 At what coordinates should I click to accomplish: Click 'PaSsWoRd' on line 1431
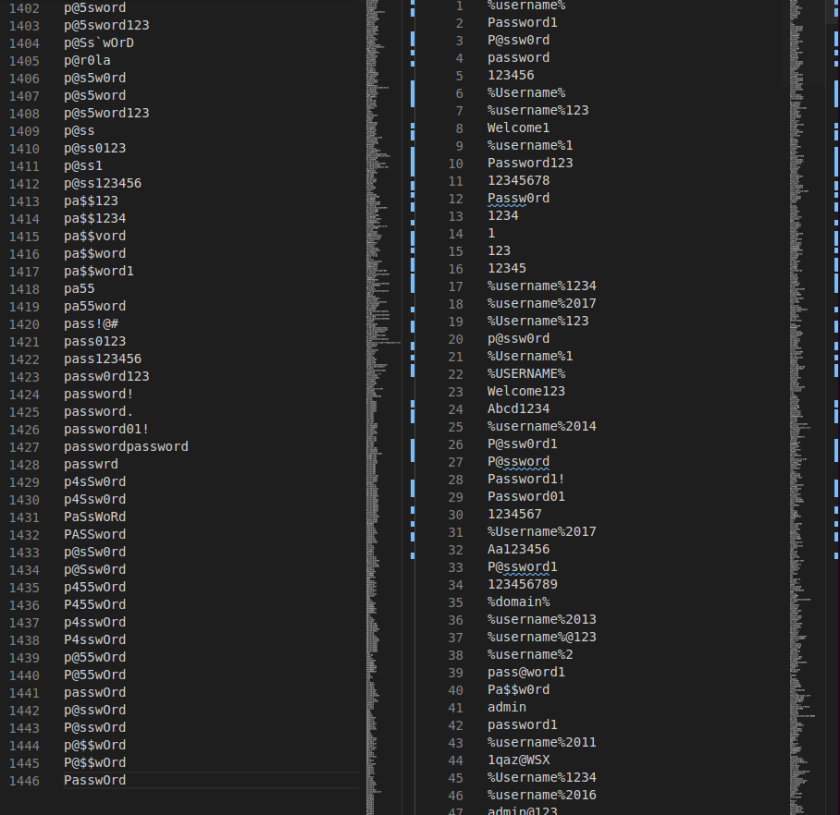[x=95, y=517]
